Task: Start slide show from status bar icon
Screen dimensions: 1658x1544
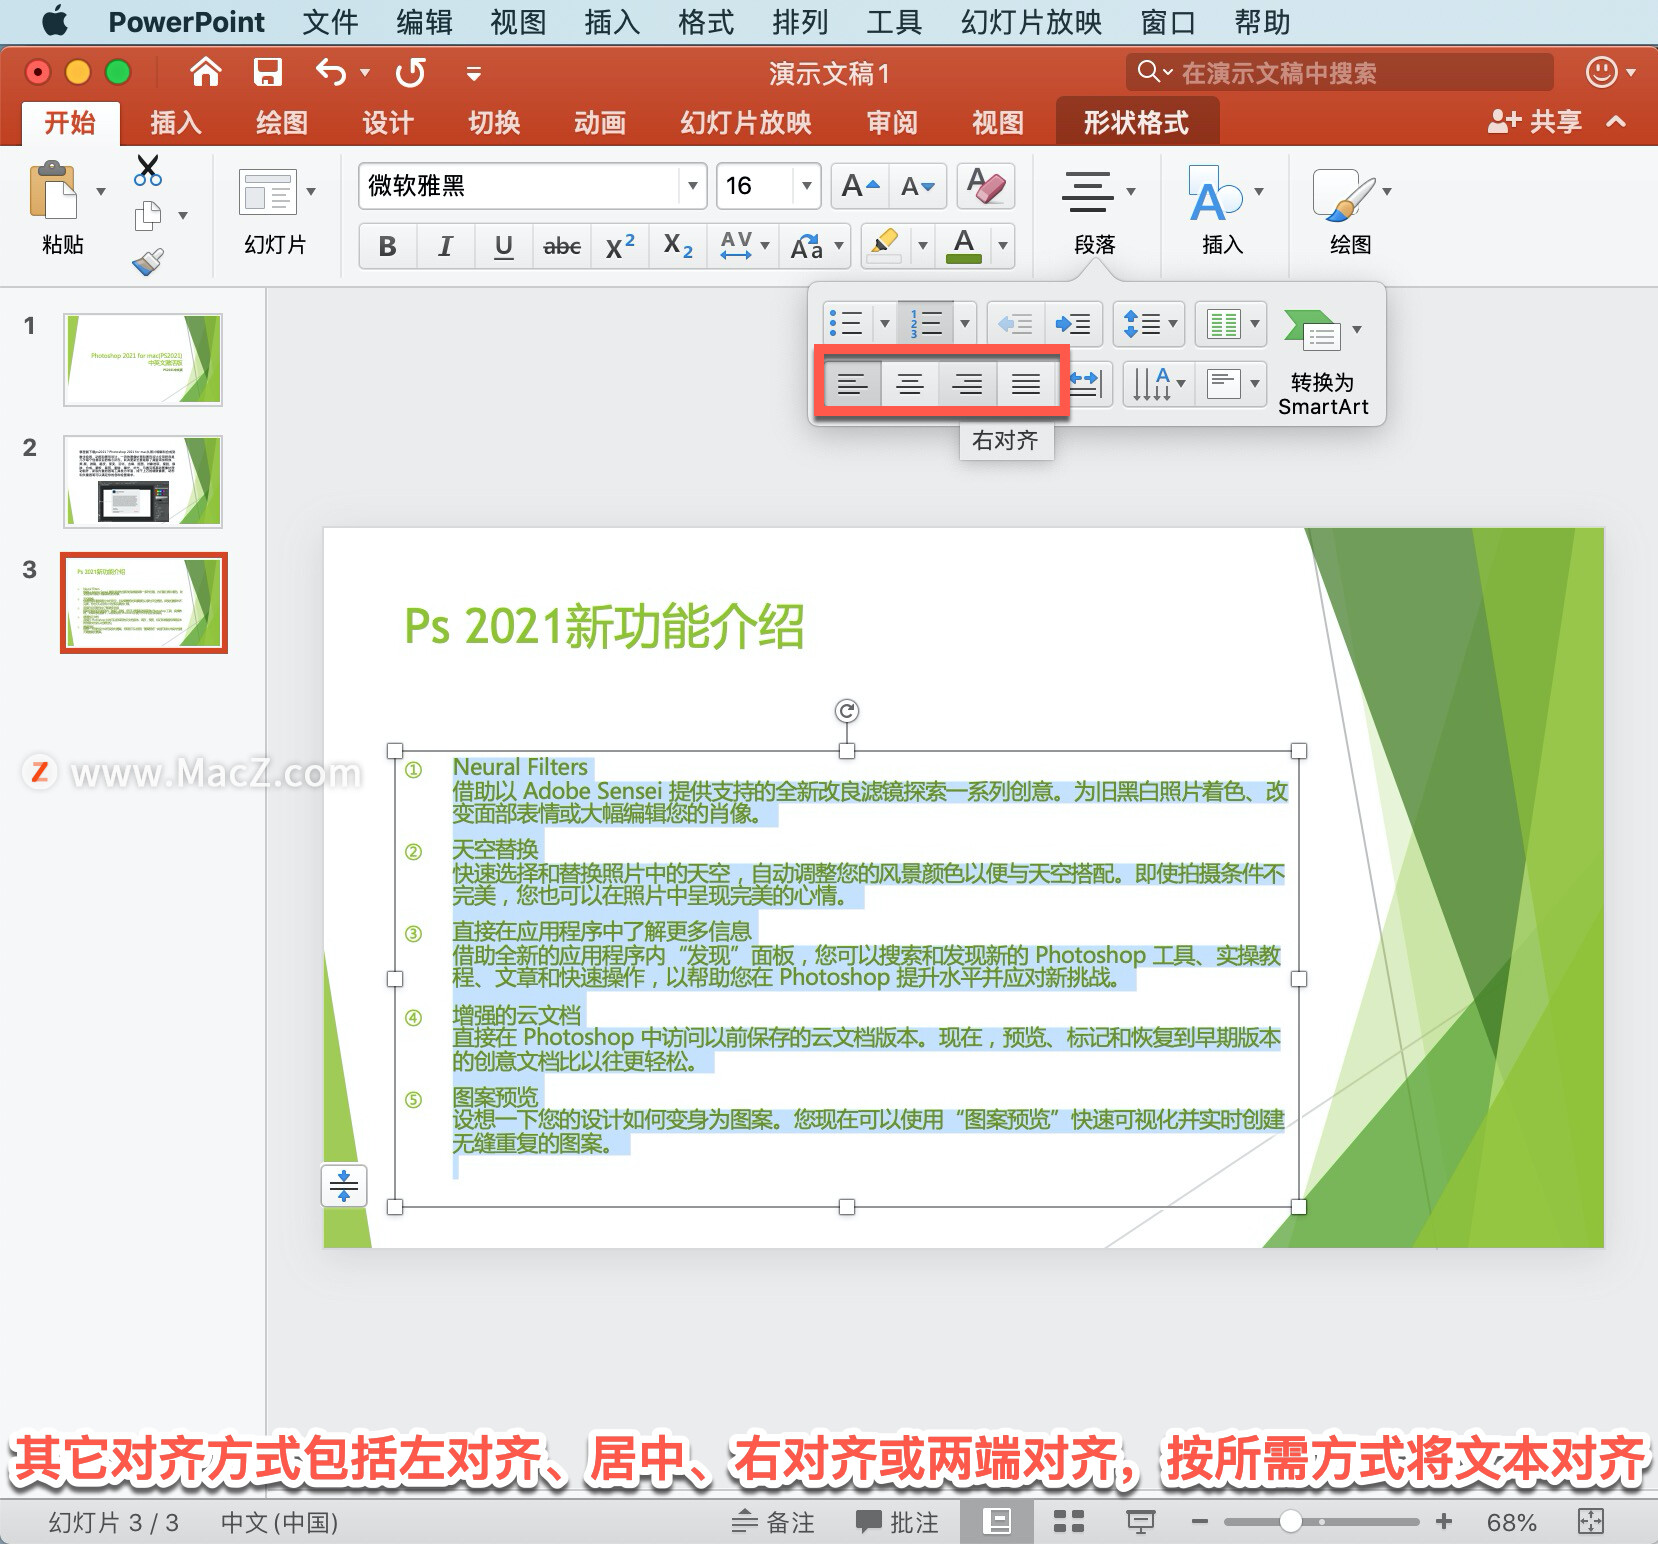Action: [x=1141, y=1522]
